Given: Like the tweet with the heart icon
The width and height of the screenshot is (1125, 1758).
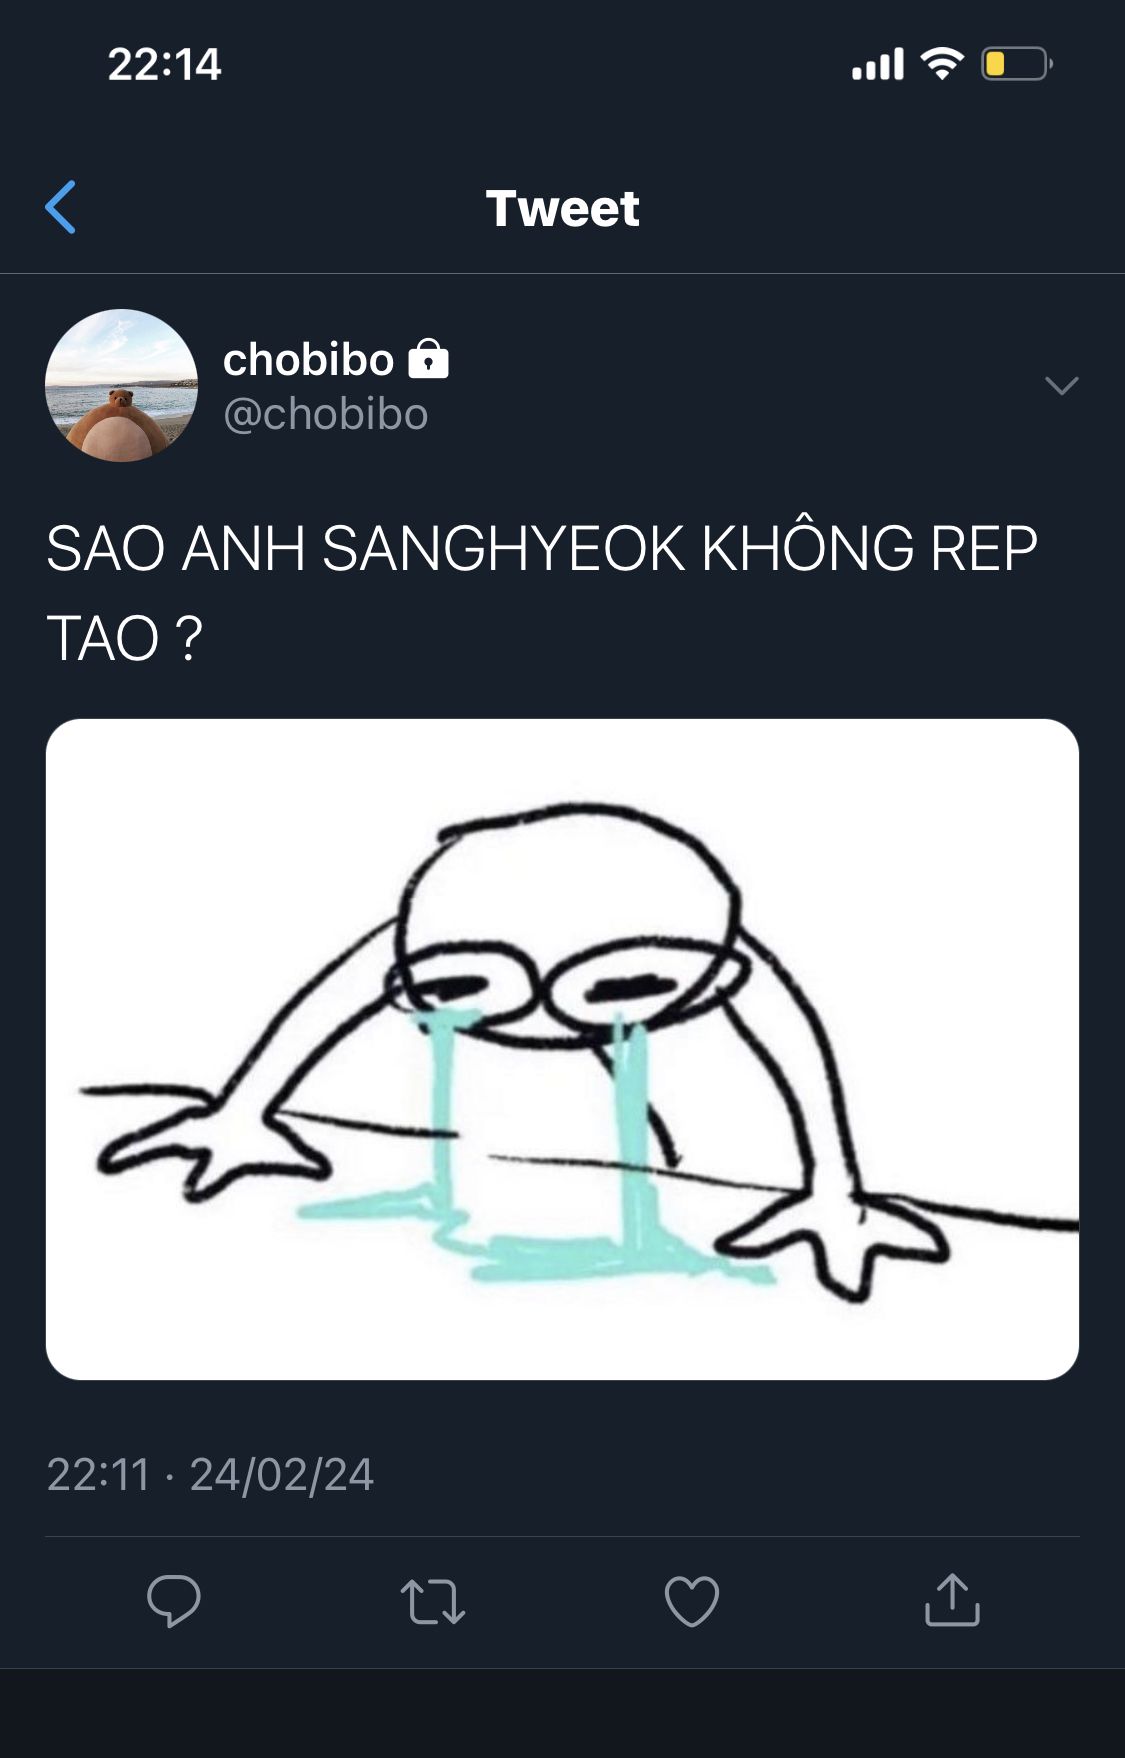Looking at the screenshot, I should tap(692, 1601).
